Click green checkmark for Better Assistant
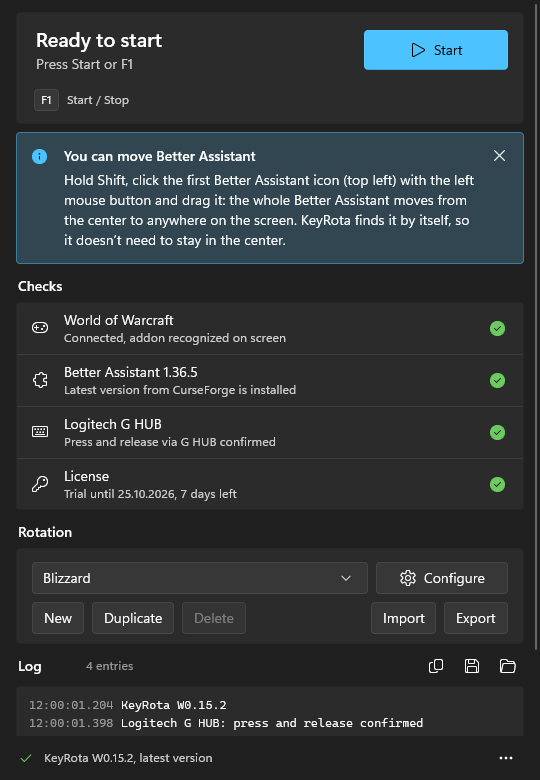This screenshot has height=780, width=540. coord(497,381)
